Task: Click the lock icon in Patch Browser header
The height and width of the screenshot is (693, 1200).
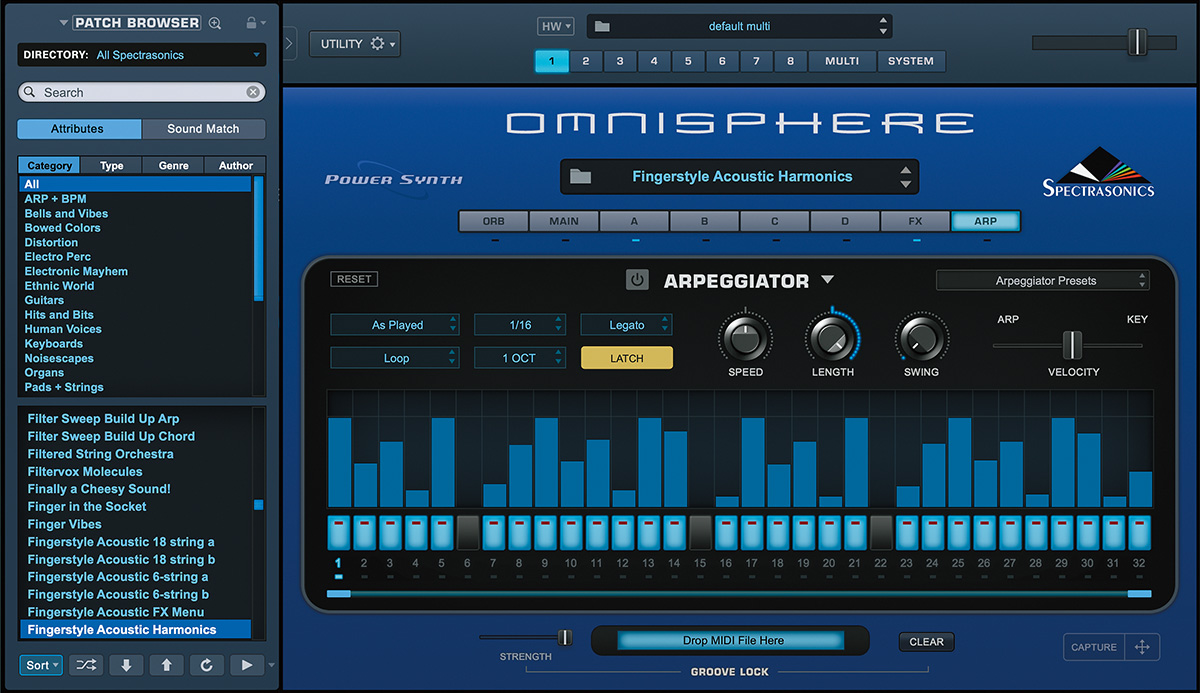Action: (x=251, y=22)
